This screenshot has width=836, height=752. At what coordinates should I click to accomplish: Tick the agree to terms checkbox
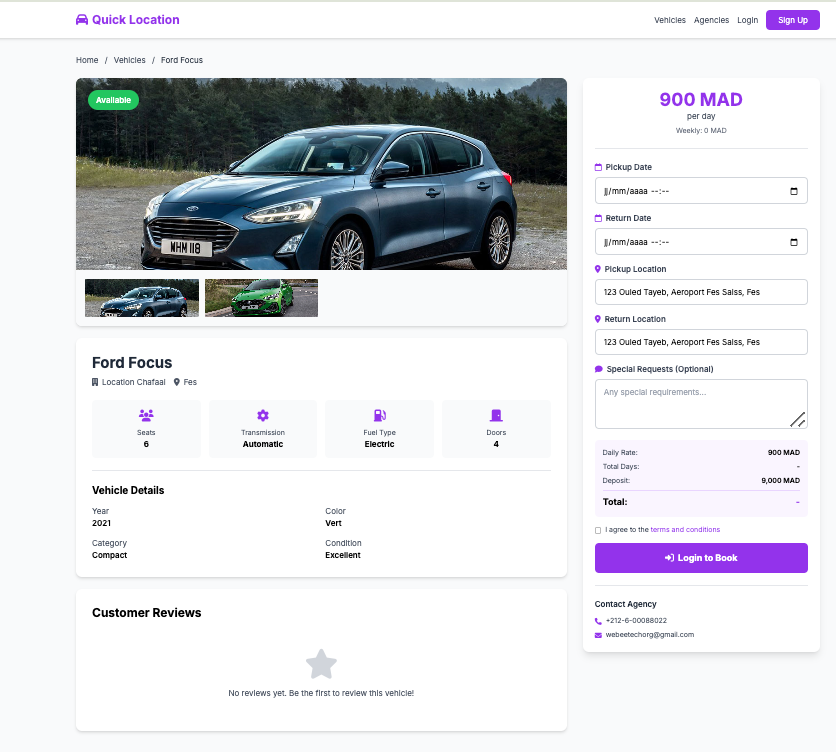pos(598,530)
